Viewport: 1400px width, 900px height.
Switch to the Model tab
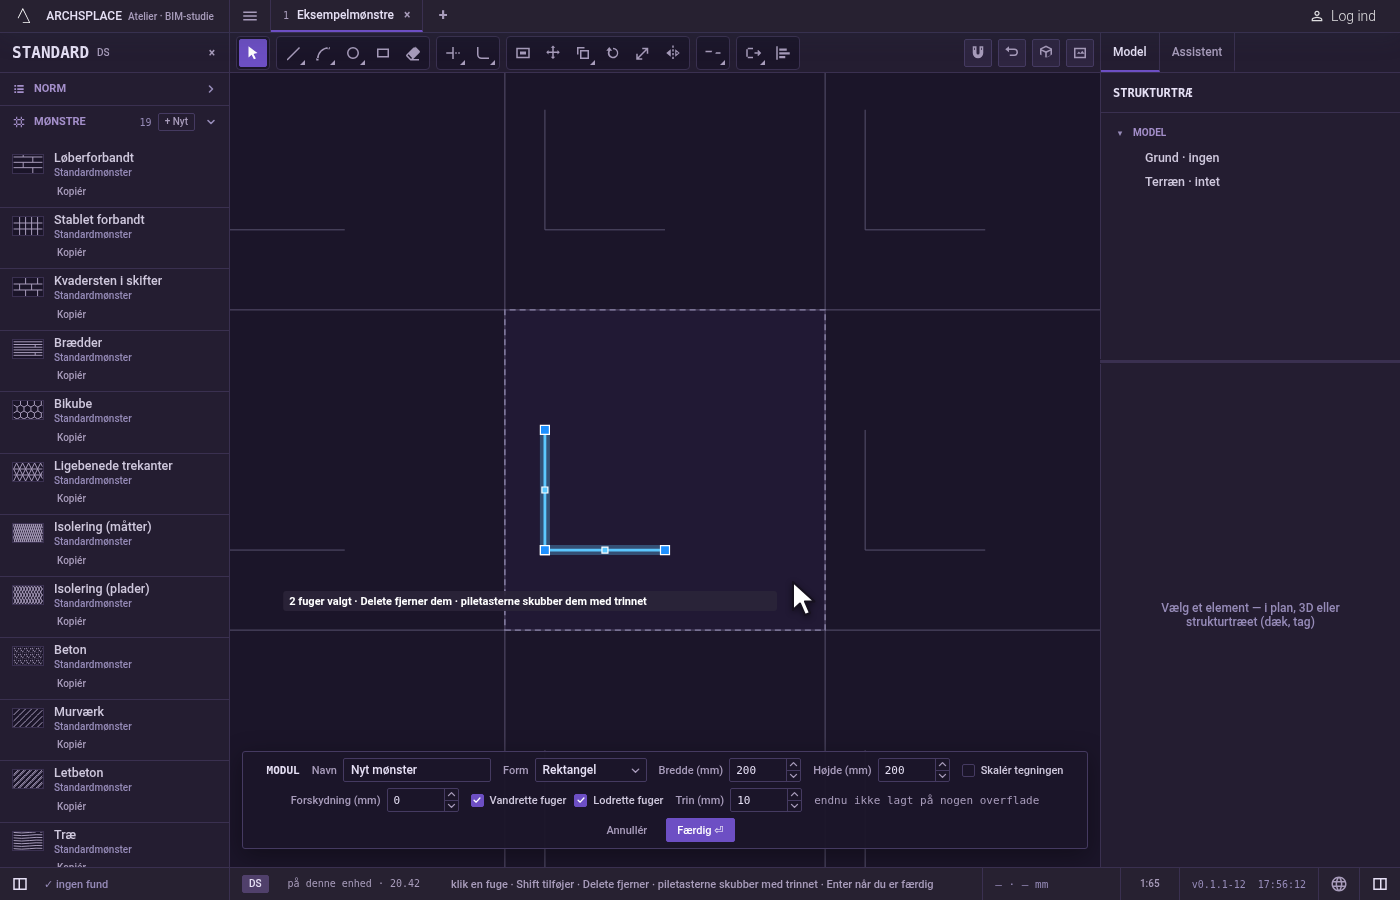coord(1130,52)
